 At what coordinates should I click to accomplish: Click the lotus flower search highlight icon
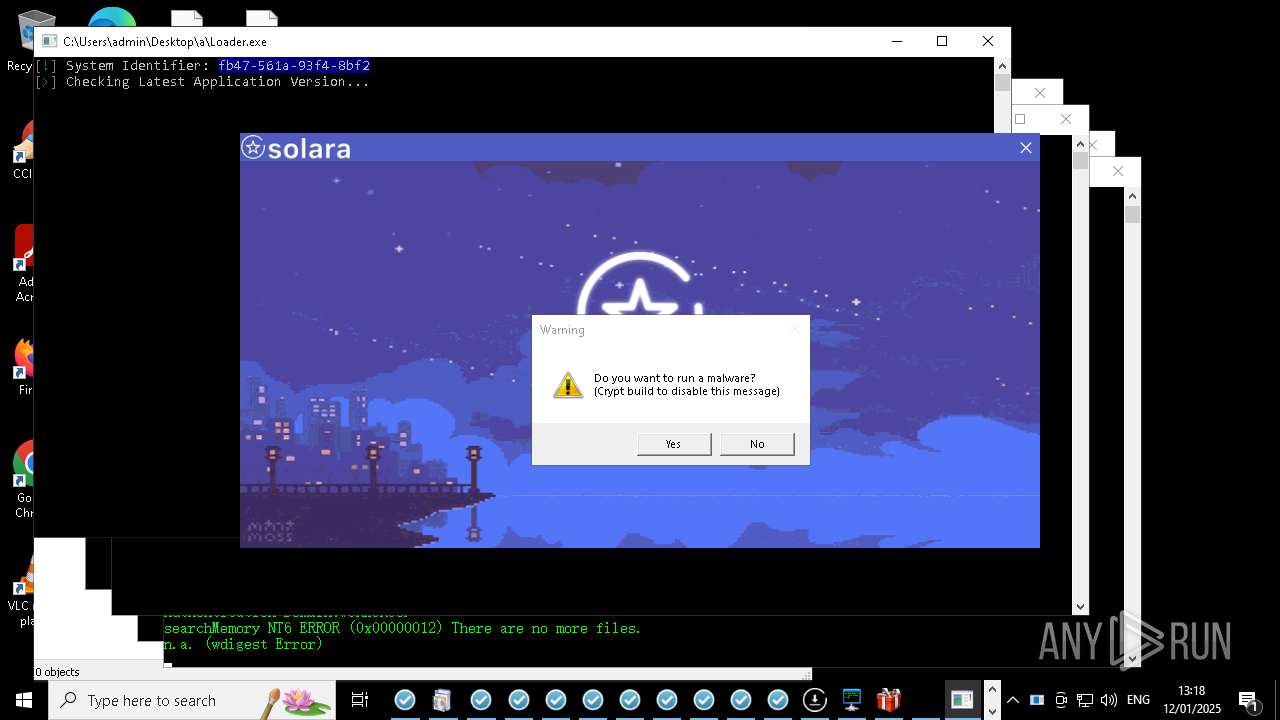[x=307, y=701]
